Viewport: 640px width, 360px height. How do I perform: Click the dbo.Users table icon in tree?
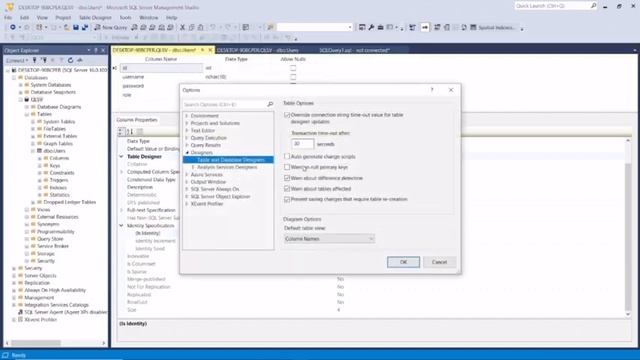click(40, 151)
